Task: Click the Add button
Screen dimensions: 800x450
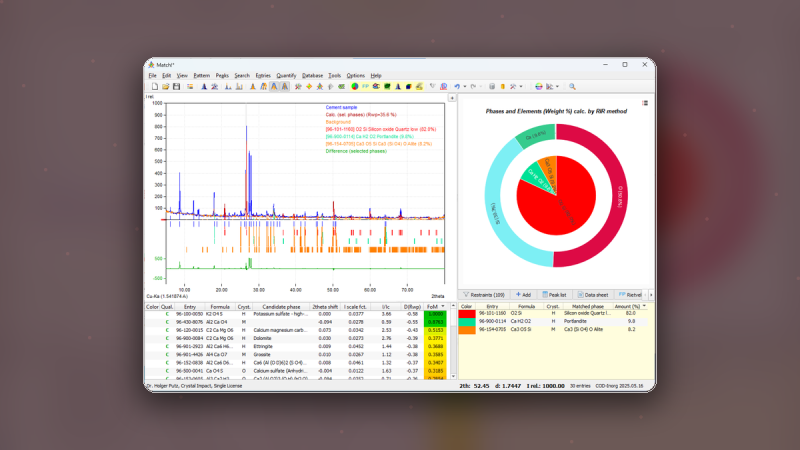Action: click(x=523, y=295)
